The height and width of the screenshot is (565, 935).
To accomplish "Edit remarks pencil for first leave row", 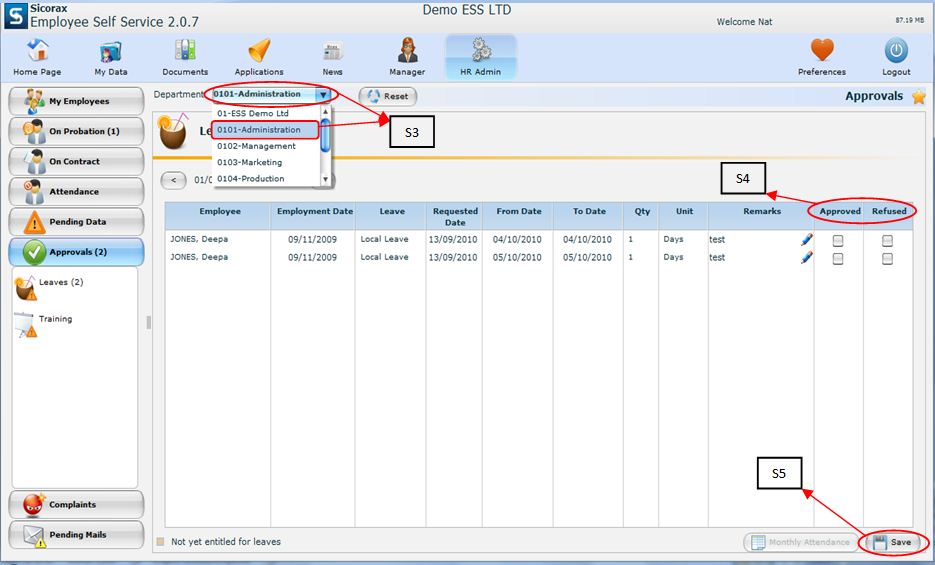I will point(806,240).
